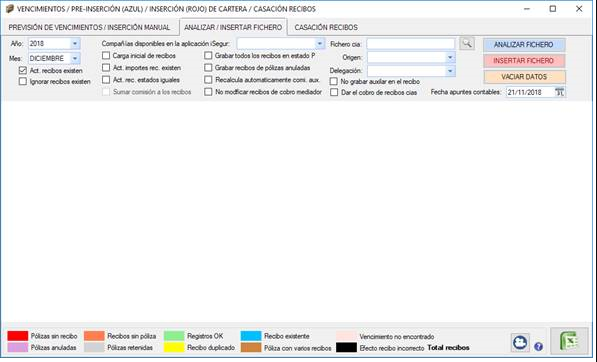Open the Origen dropdown
The image size is (597, 362).
tap(450, 57)
